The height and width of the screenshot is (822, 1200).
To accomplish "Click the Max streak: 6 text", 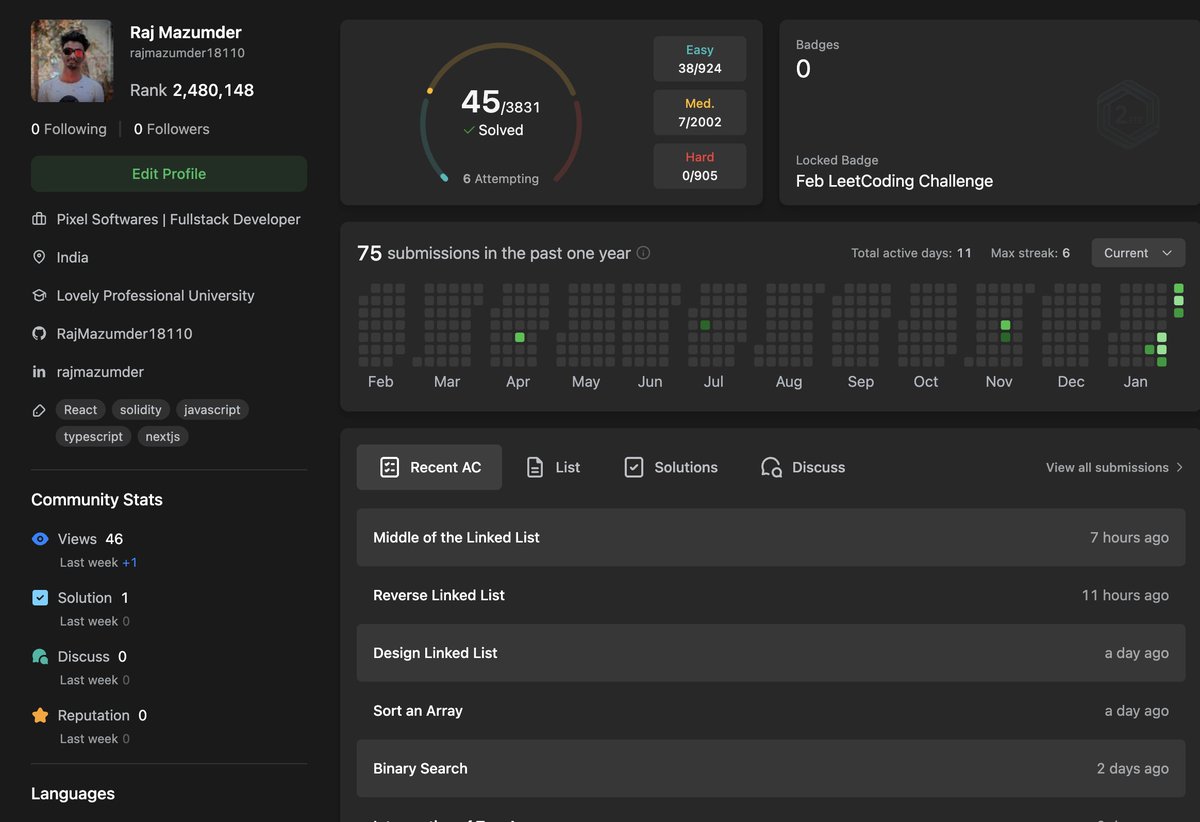I will point(1030,253).
